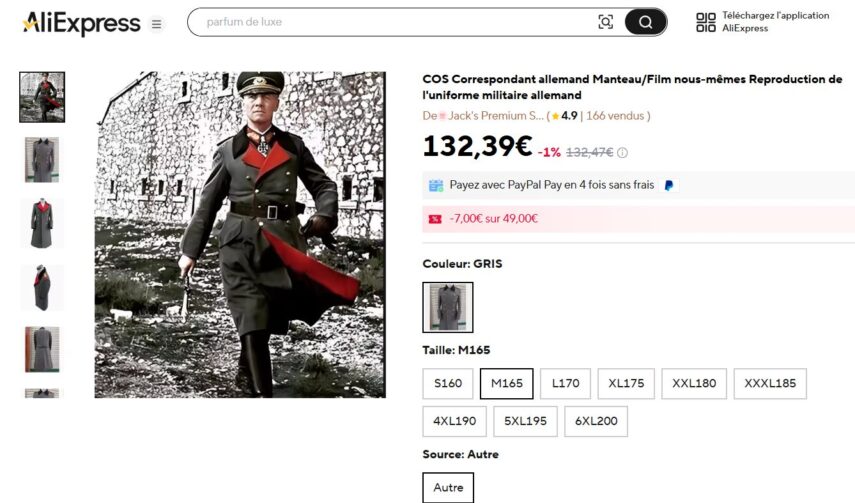This screenshot has height=503, width=855.
Task: Open the hamburger categories menu
Action: tap(157, 24)
